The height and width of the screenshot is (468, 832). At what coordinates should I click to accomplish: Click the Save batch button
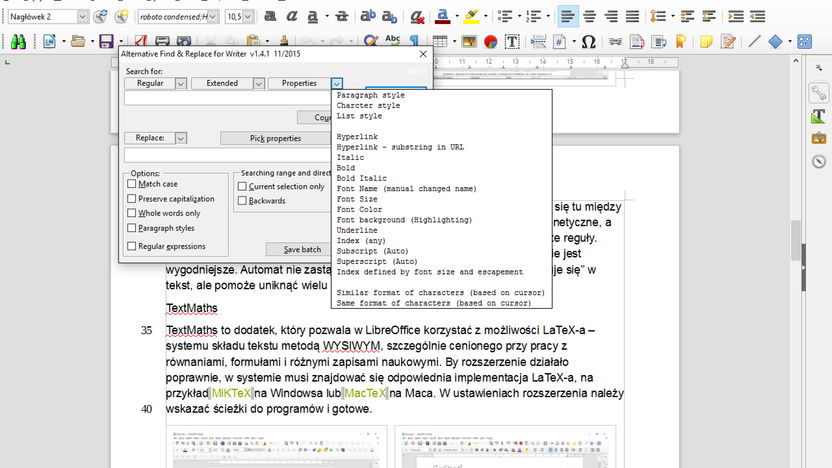[302, 249]
